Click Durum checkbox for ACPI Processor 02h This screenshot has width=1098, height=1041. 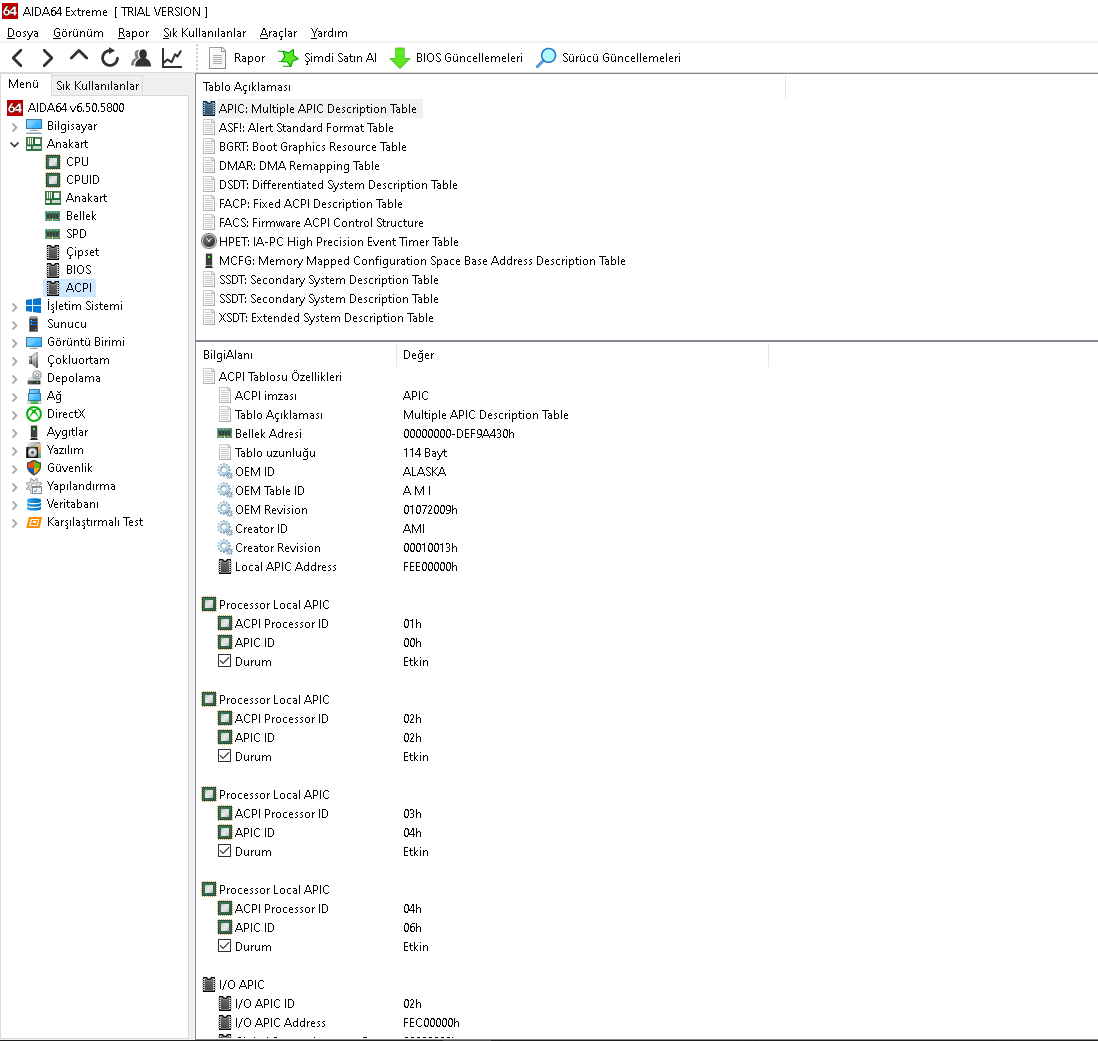click(x=225, y=757)
